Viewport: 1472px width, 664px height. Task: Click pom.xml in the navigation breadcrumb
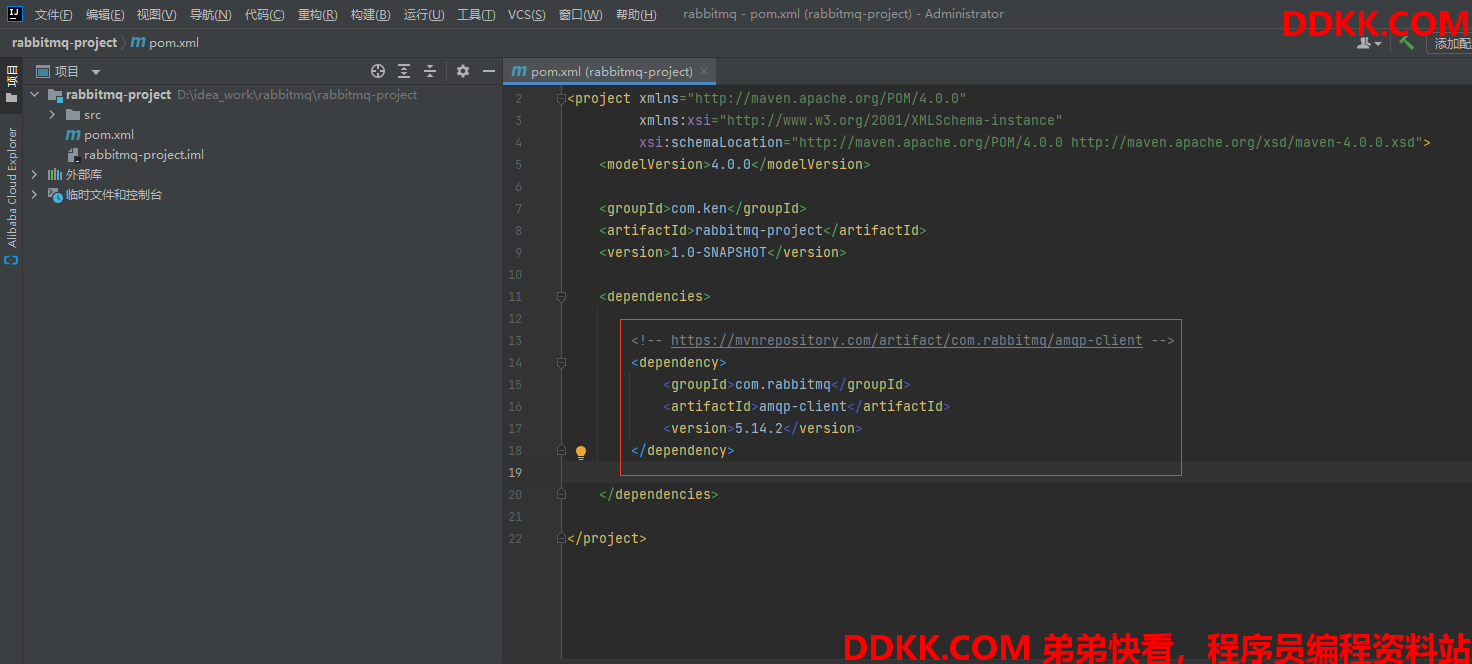165,43
